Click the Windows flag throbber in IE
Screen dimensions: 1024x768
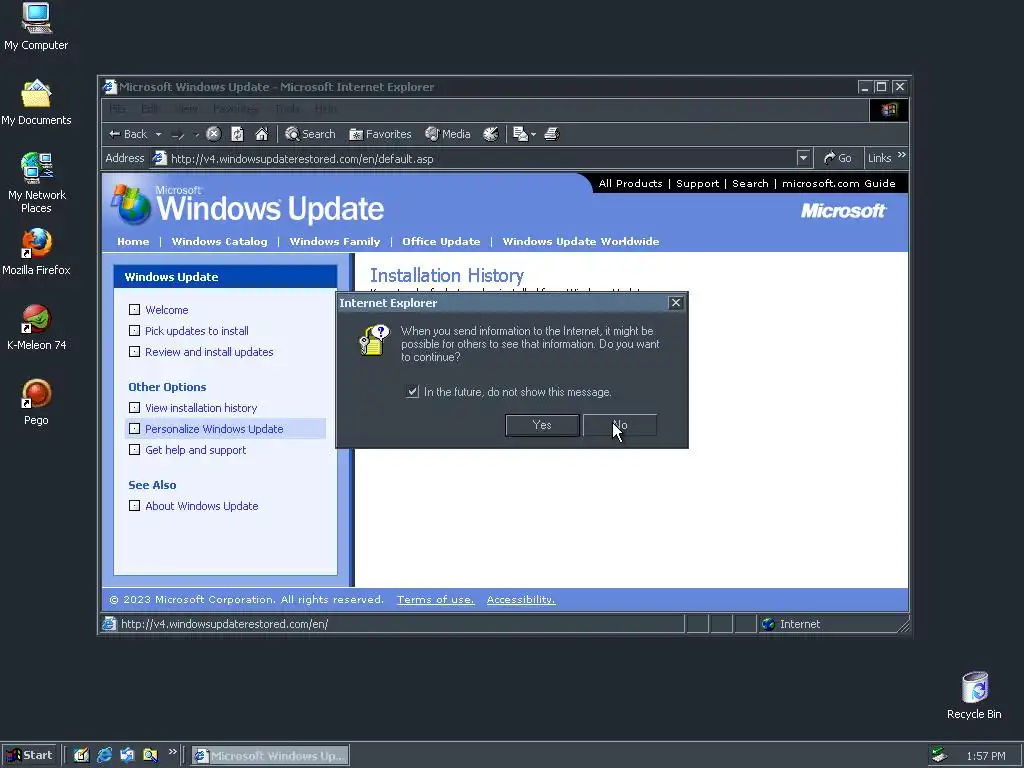pos(889,109)
